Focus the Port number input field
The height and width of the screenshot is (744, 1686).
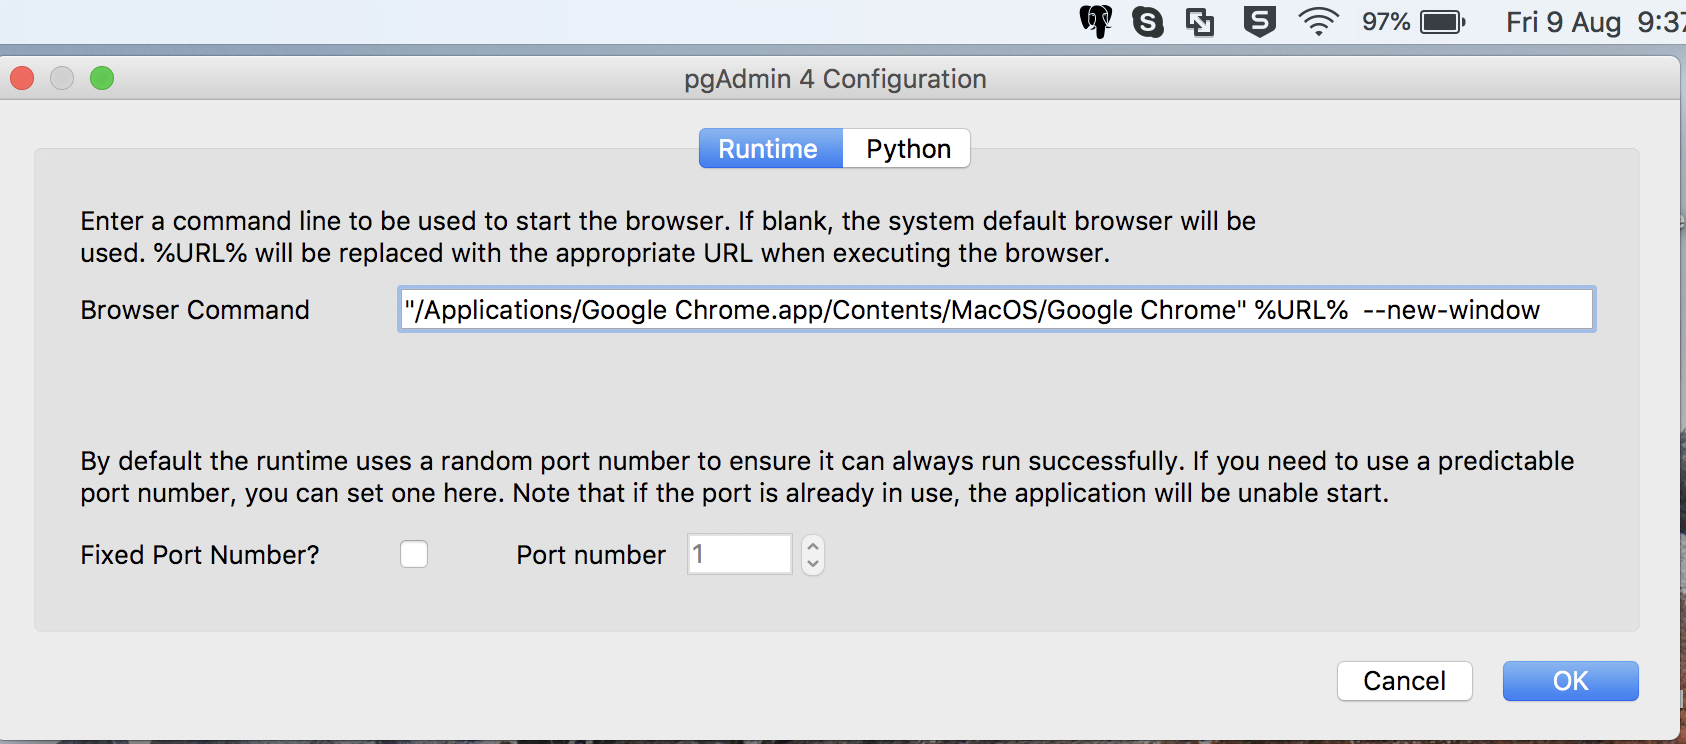click(739, 554)
